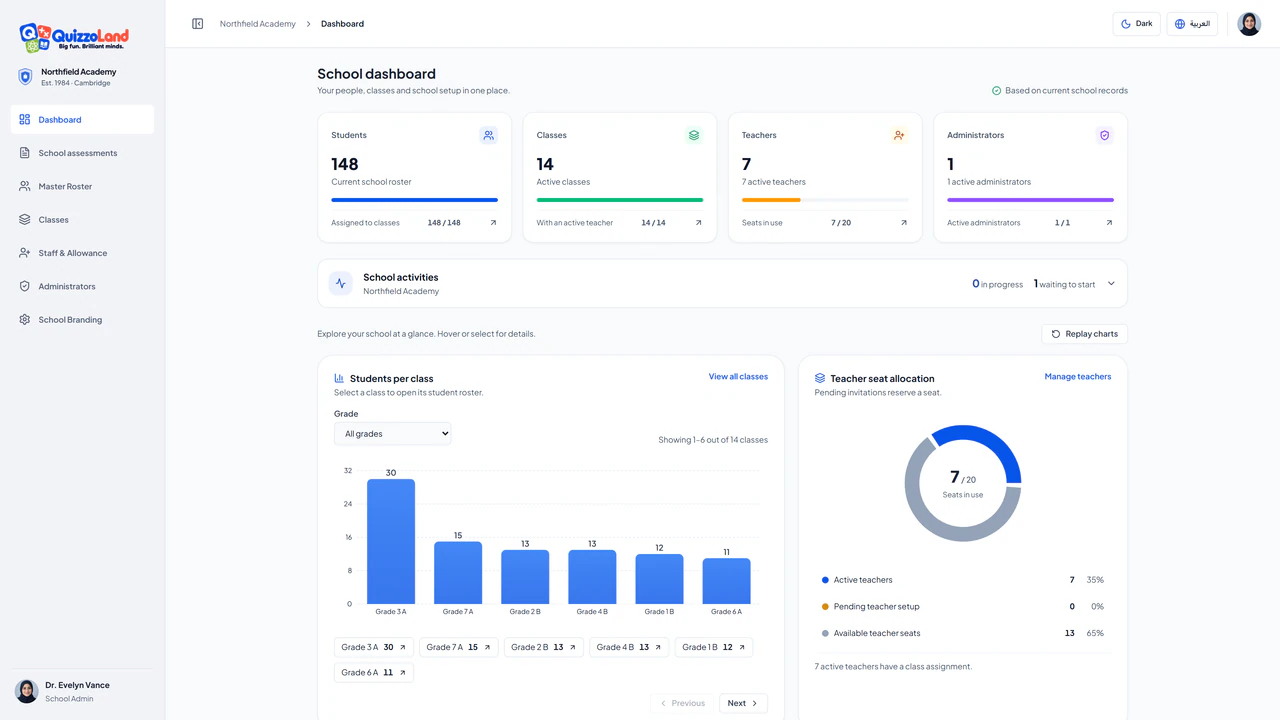Open the Grade 4 B roster chip
This screenshot has width=1280, height=720.
coord(629,647)
